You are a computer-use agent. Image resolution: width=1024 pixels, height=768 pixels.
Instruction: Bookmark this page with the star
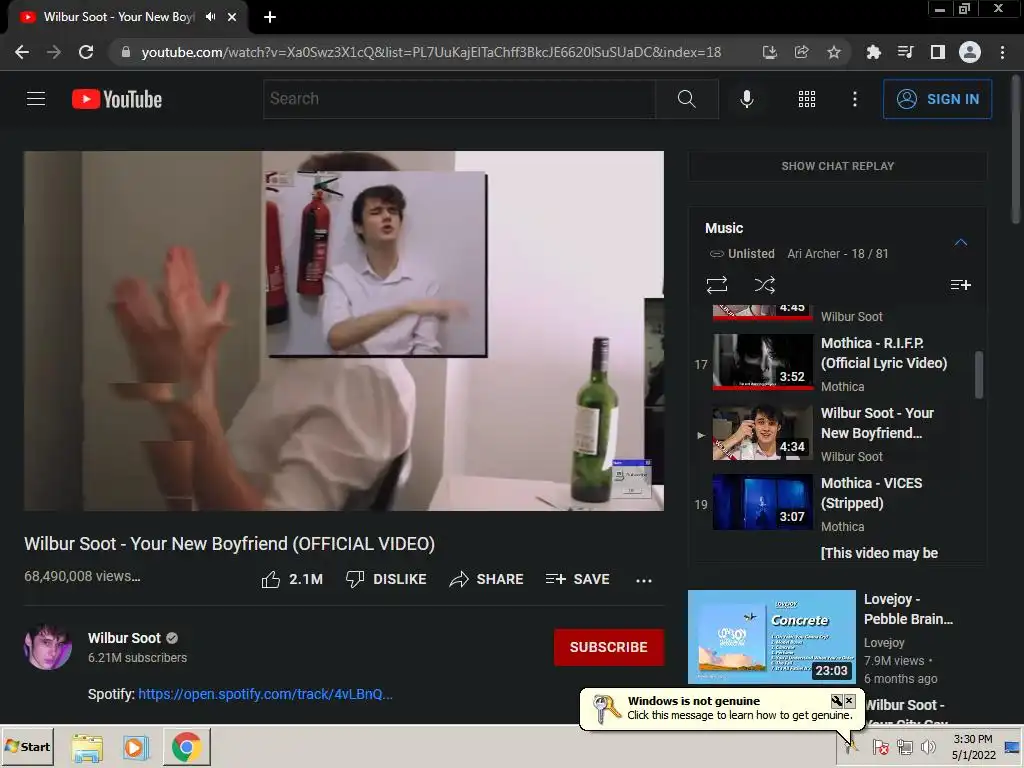click(833, 52)
